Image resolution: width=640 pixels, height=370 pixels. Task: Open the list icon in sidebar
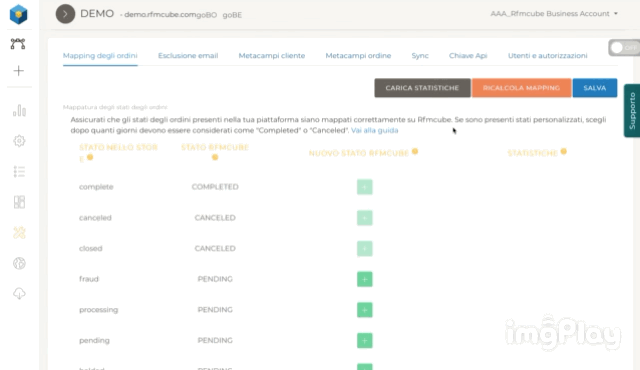(x=19, y=171)
